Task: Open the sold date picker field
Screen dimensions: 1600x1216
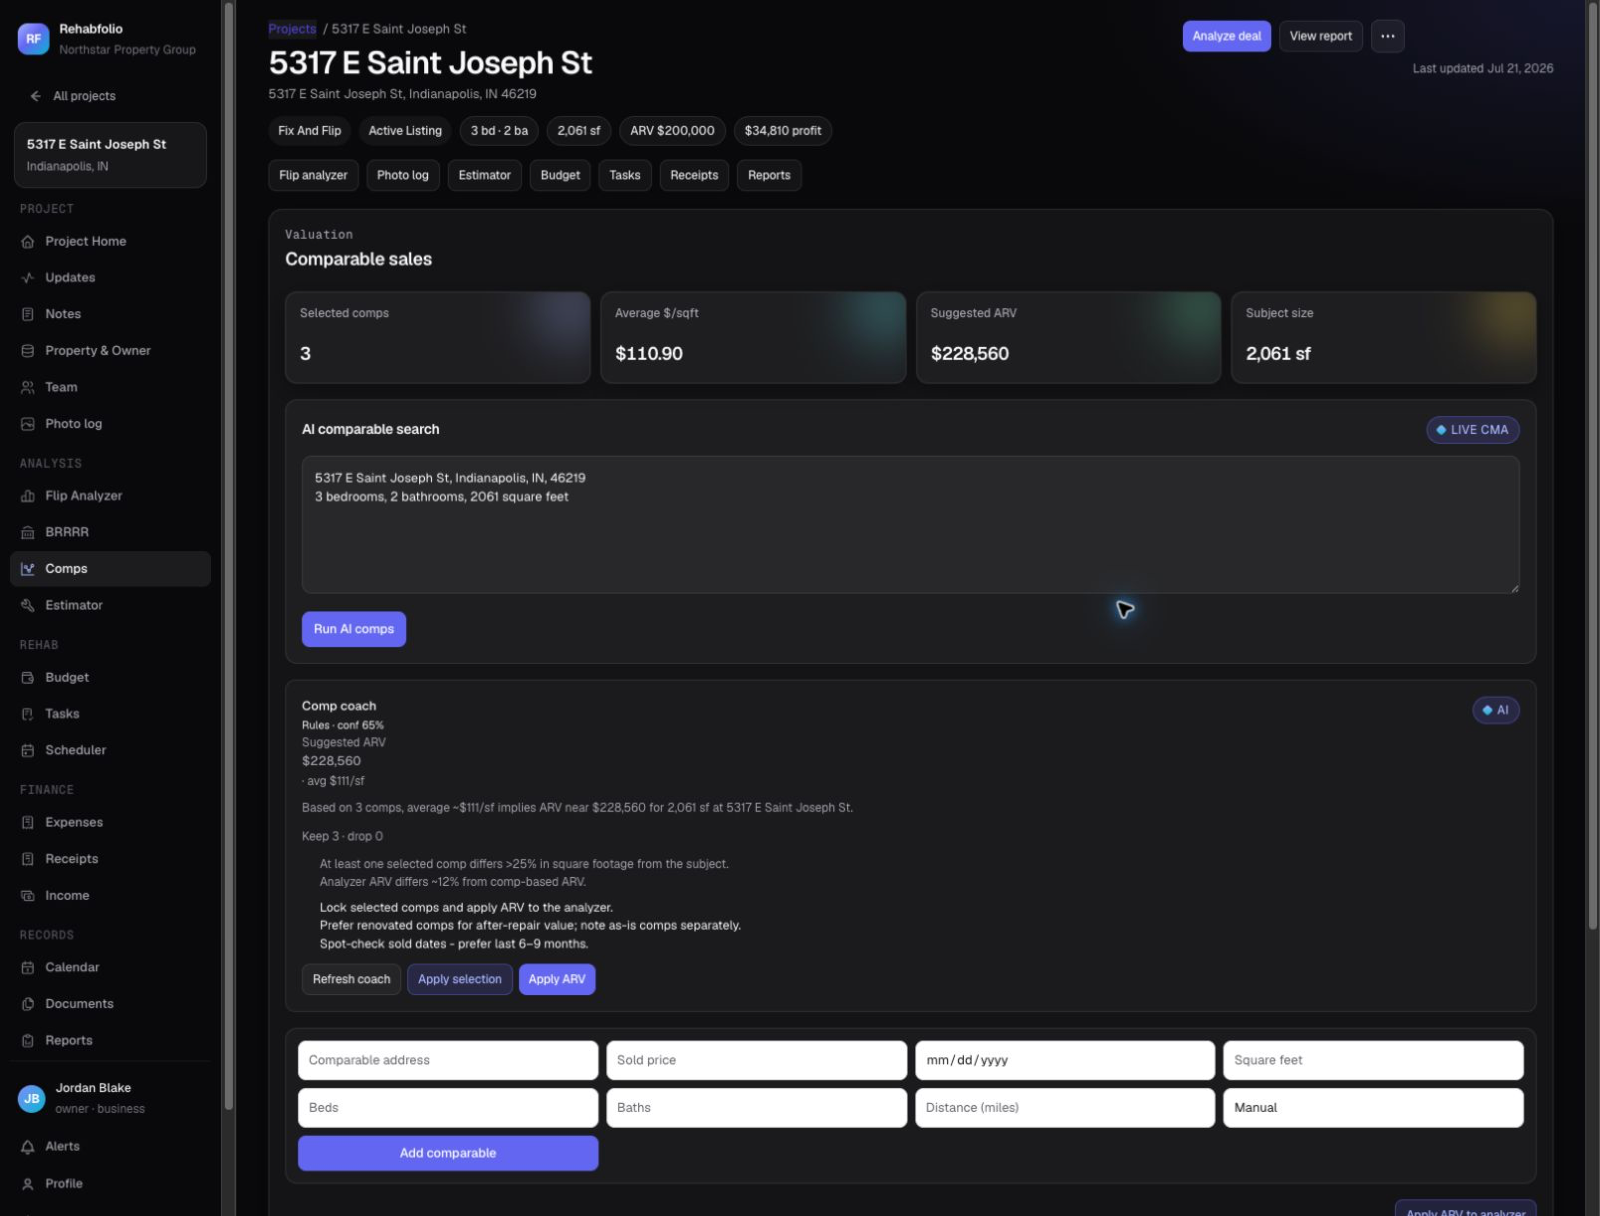Action: (x=1065, y=1060)
